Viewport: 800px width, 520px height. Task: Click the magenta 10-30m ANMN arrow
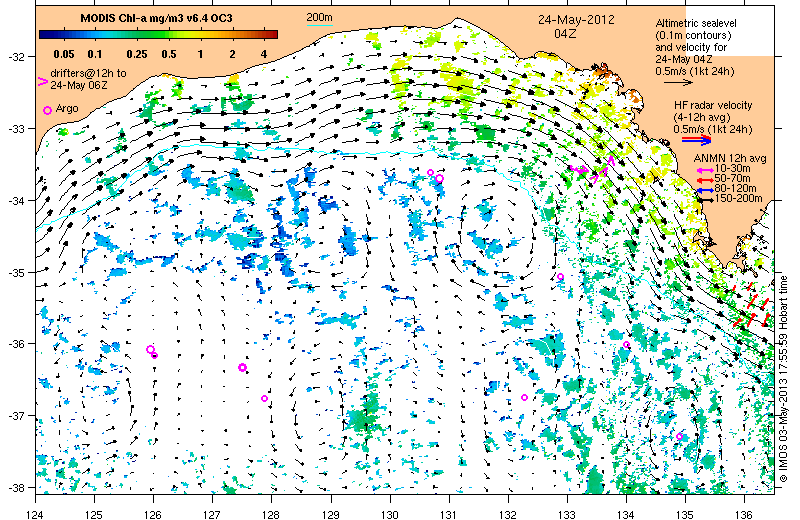pyautogui.click(x=705, y=170)
